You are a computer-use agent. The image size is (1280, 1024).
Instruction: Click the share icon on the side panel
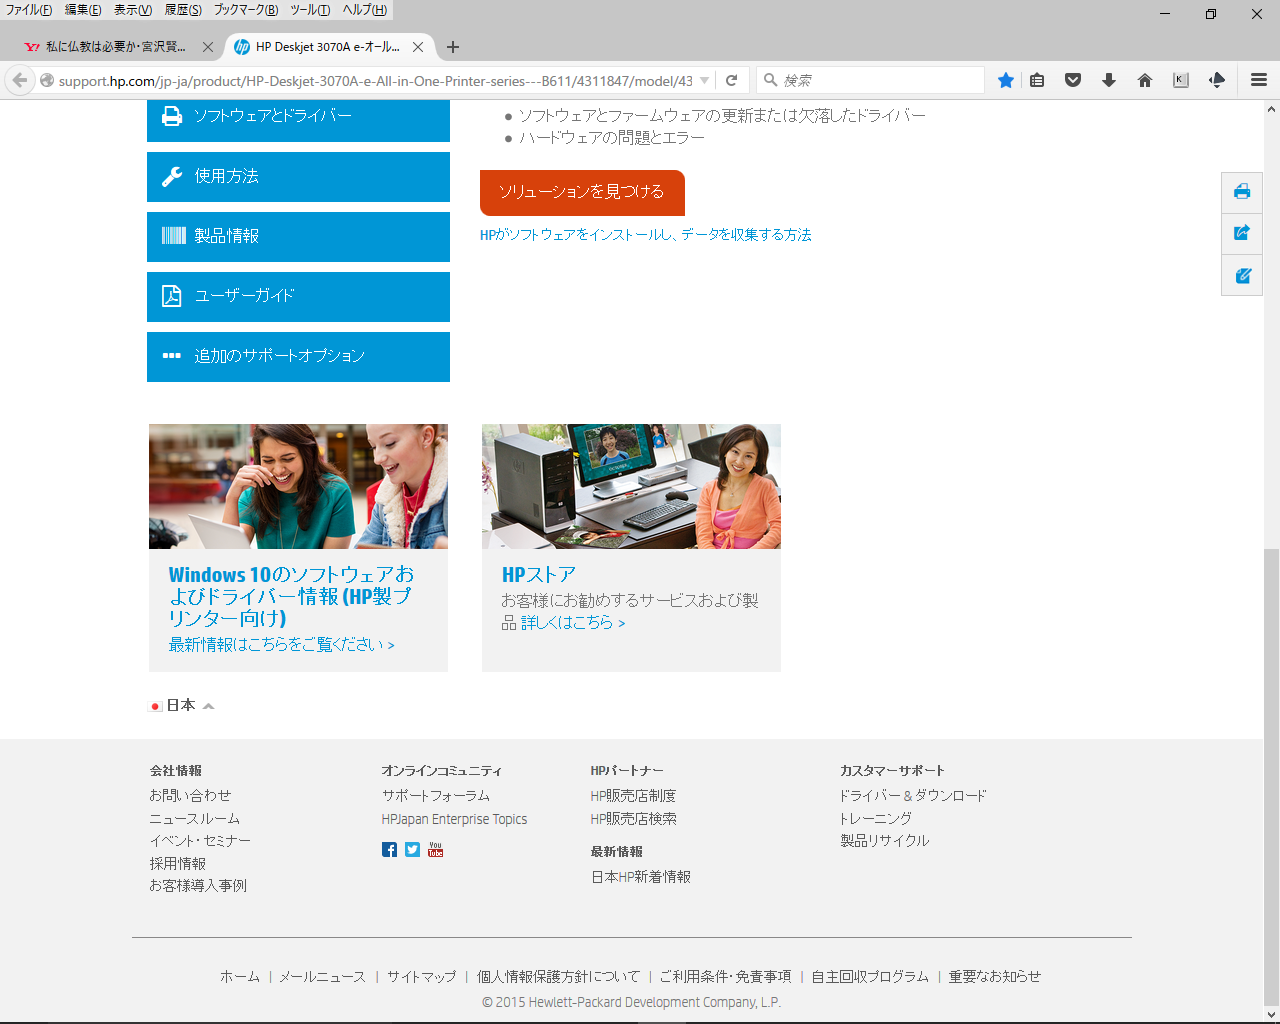coord(1242,233)
